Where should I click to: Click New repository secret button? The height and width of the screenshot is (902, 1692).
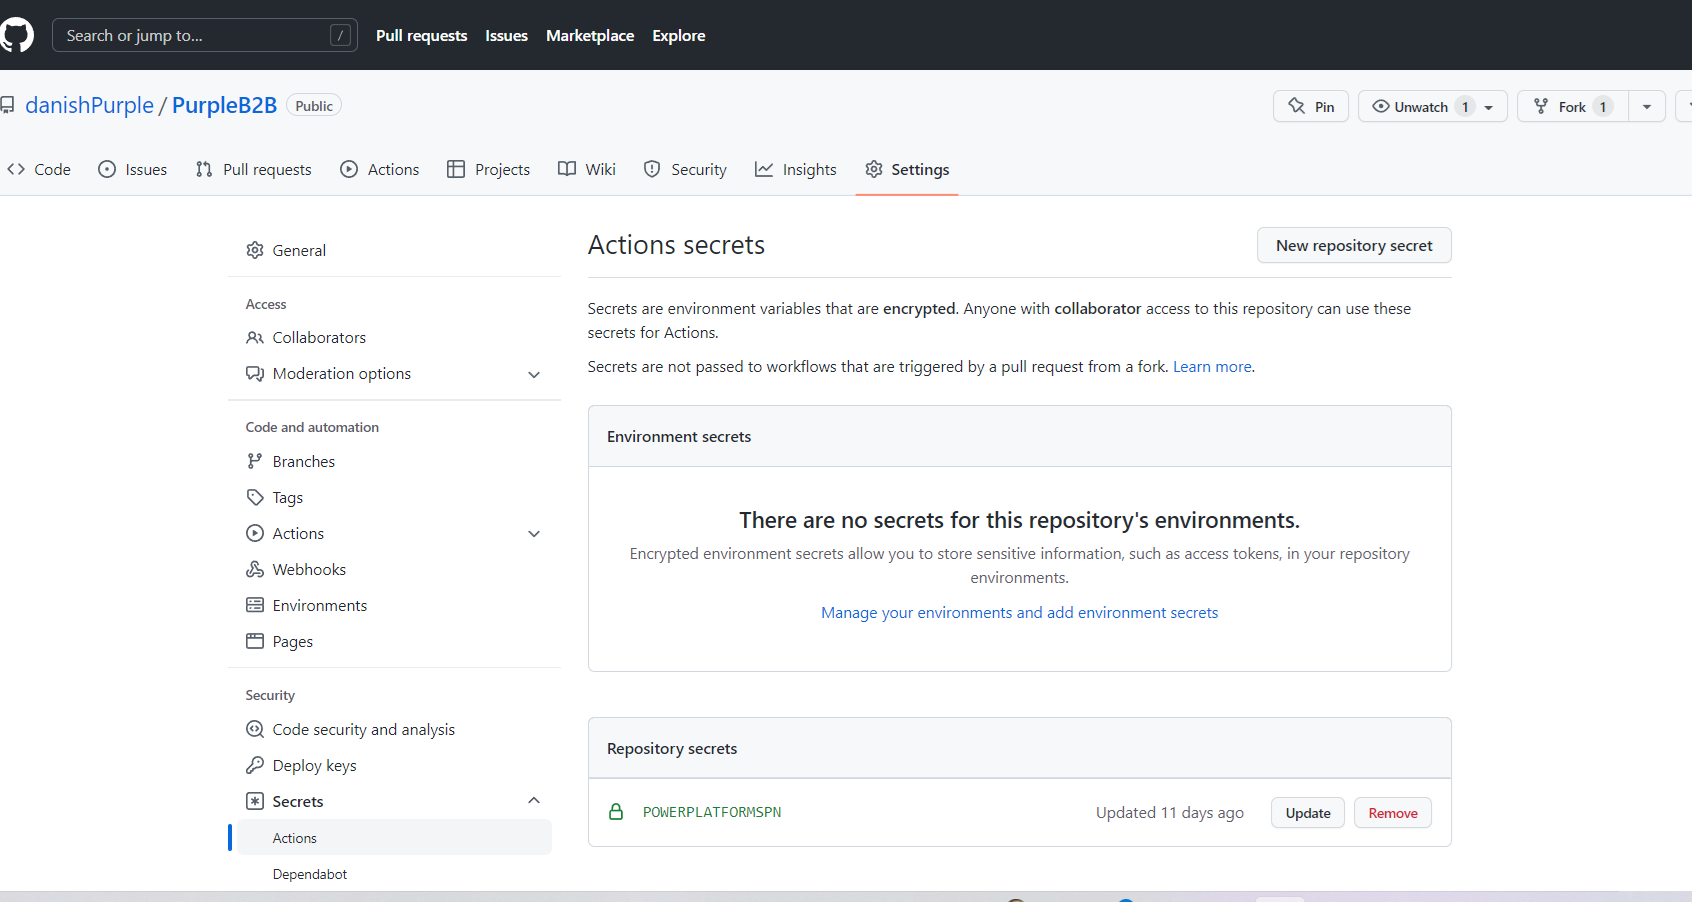1353,245
